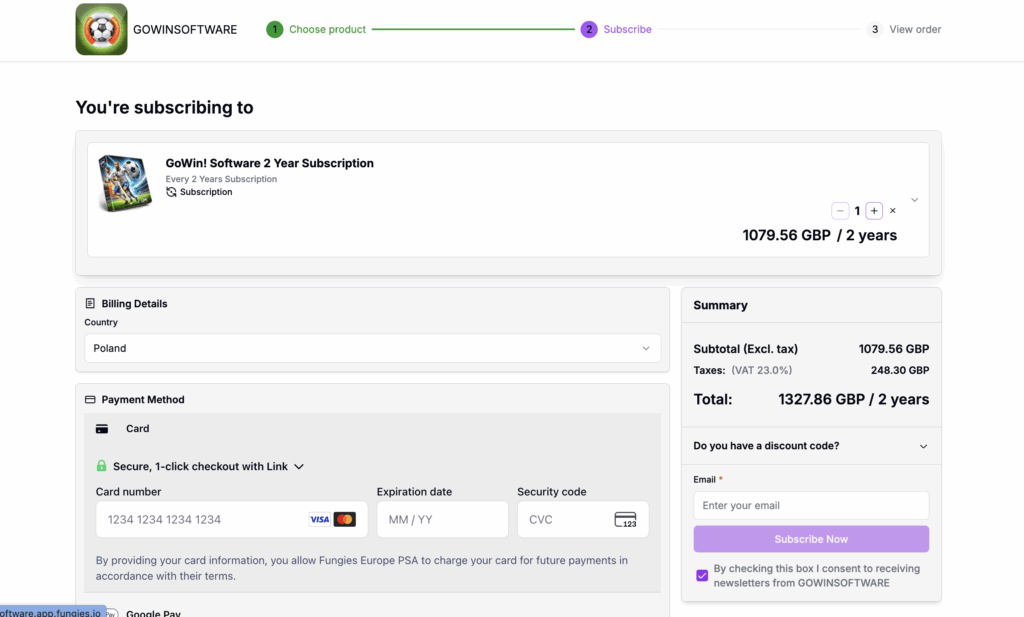Screen dimensions: 1024x617
Task: Click the step 1 circle indicator
Action: point(275,29)
